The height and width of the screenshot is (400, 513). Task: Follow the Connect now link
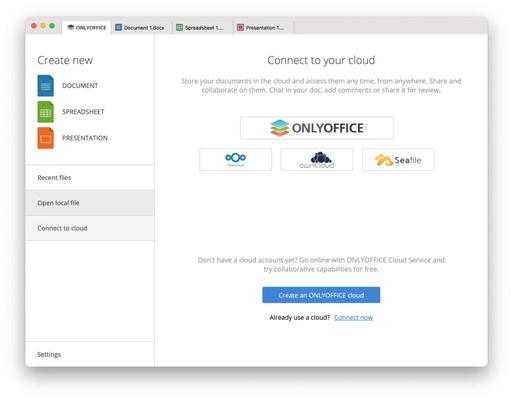tap(353, 317)
